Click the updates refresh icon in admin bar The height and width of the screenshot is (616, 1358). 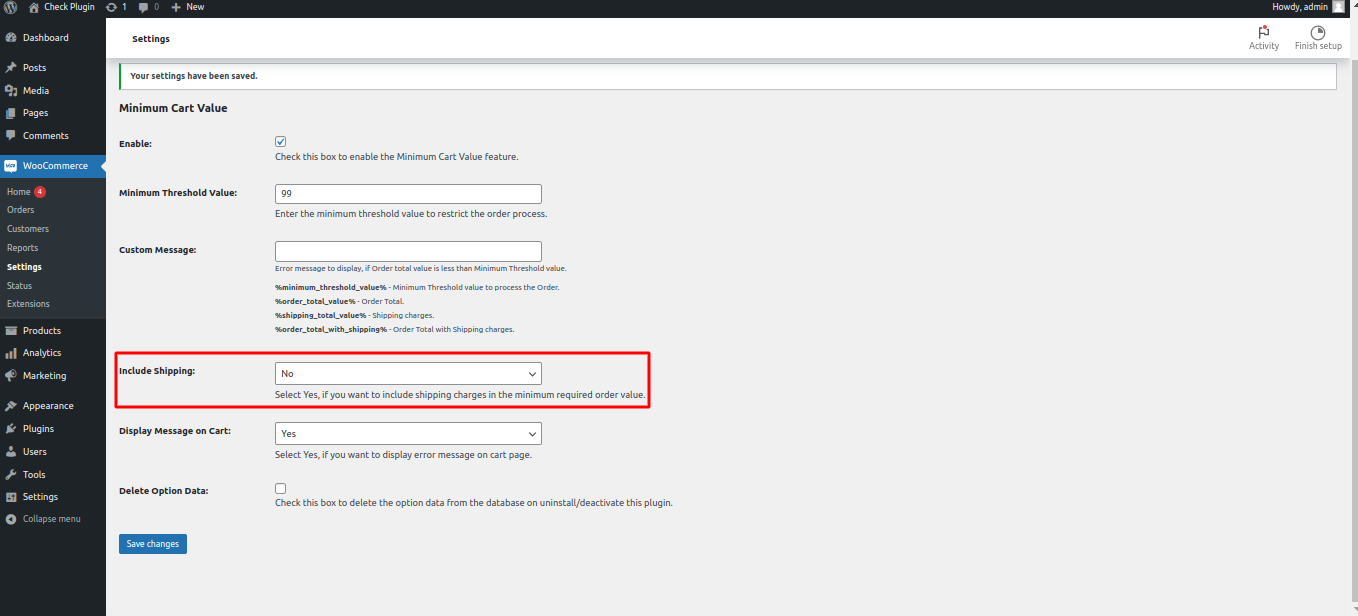(111, 7)
